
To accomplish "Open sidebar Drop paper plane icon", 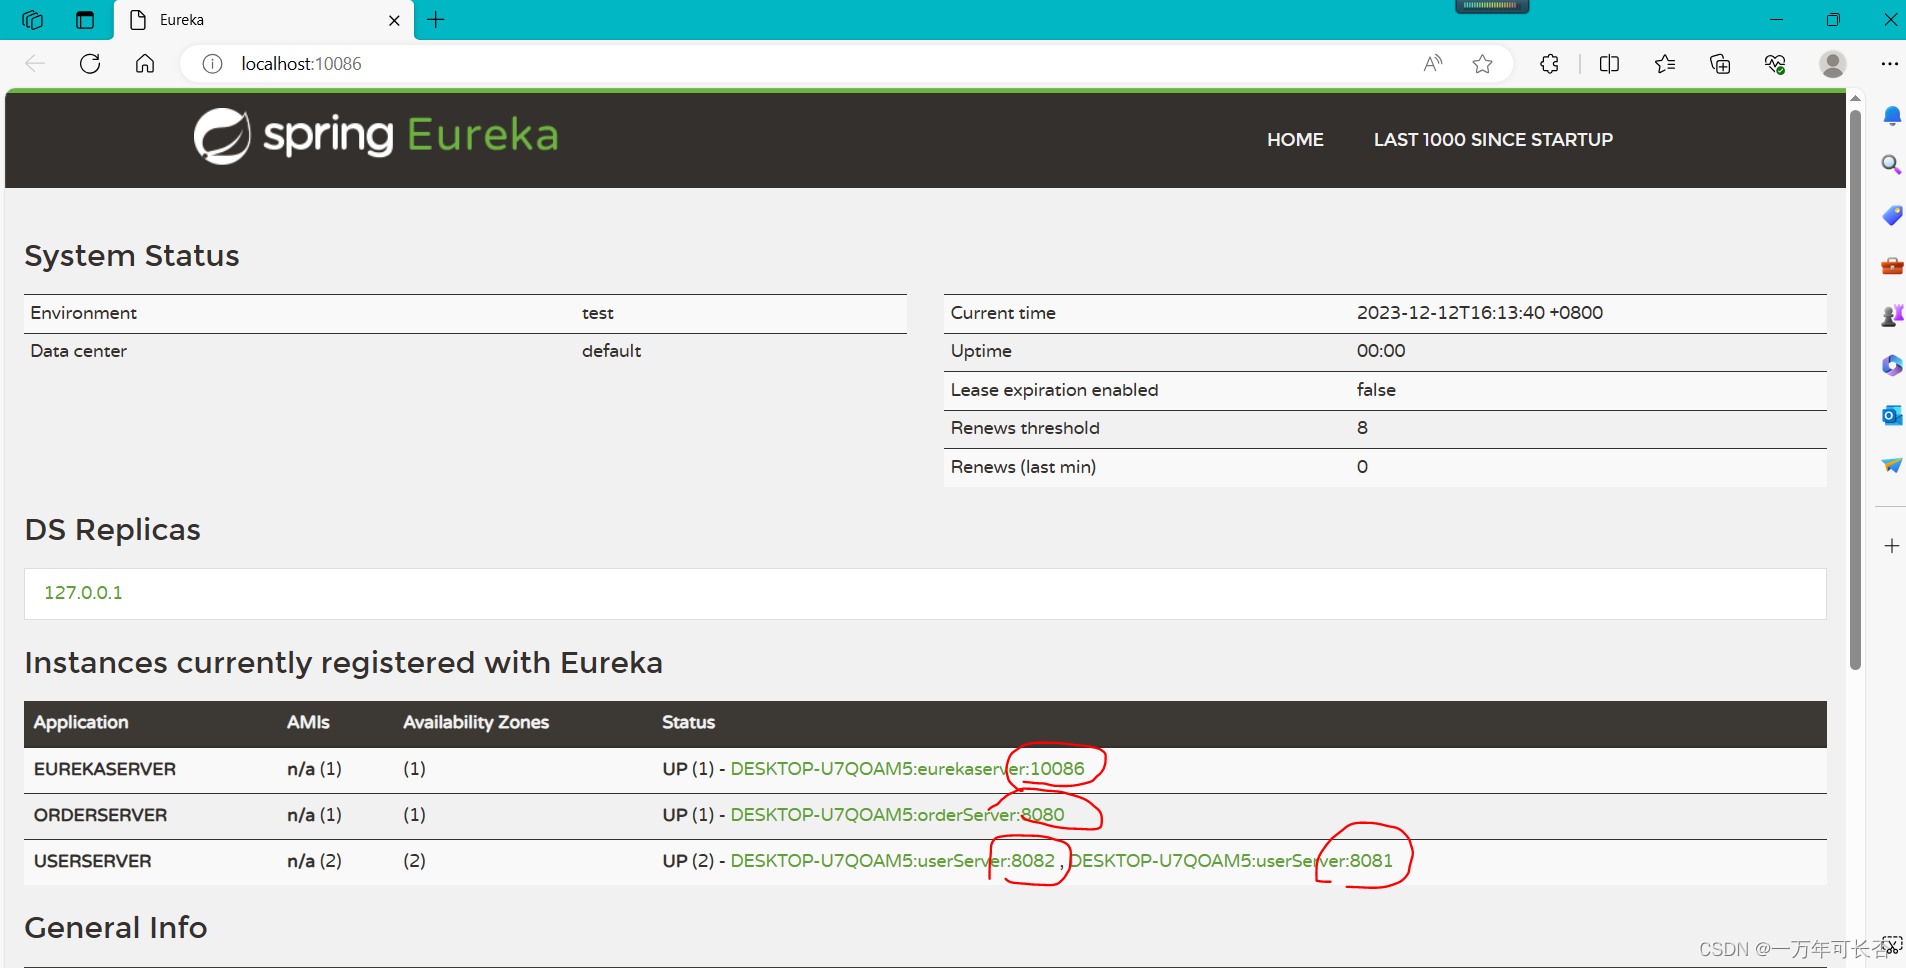I will tap(1891, 465).
